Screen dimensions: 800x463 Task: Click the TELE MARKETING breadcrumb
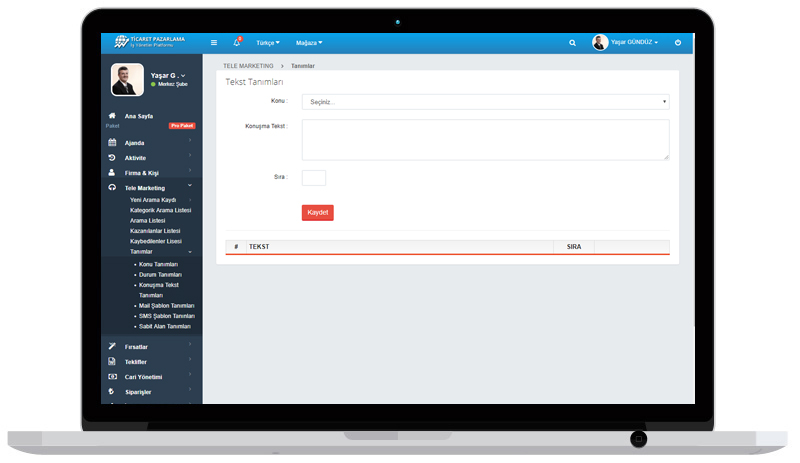point(248,66)
